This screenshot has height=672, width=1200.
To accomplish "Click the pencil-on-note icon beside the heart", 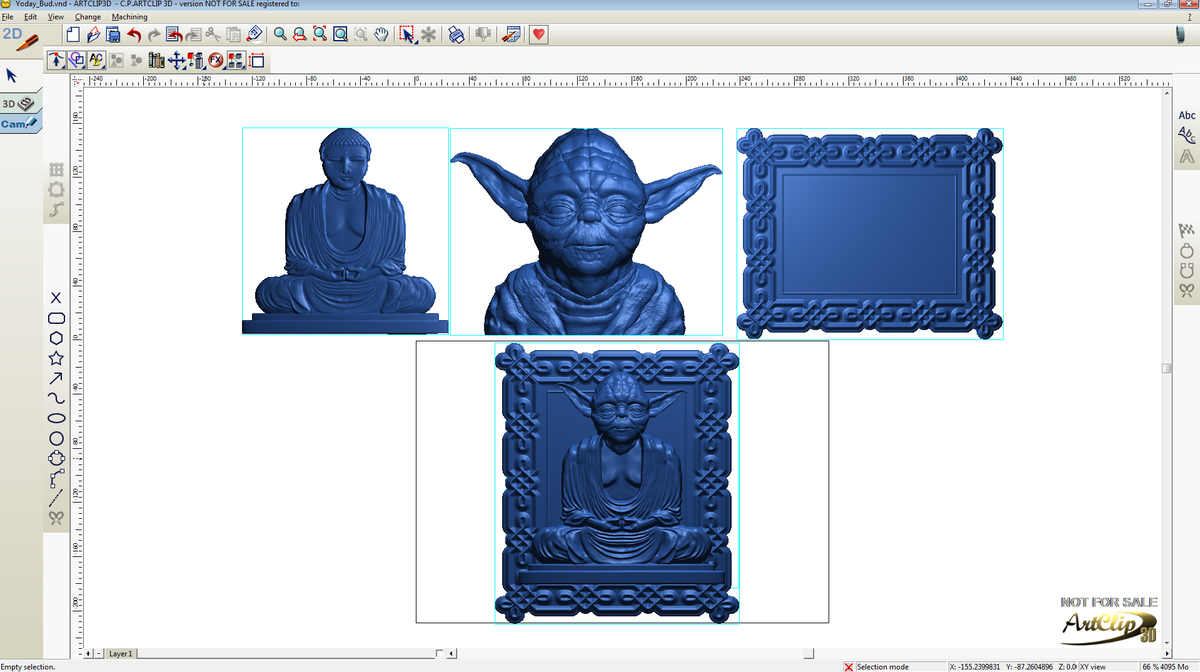I will point(511,34).
